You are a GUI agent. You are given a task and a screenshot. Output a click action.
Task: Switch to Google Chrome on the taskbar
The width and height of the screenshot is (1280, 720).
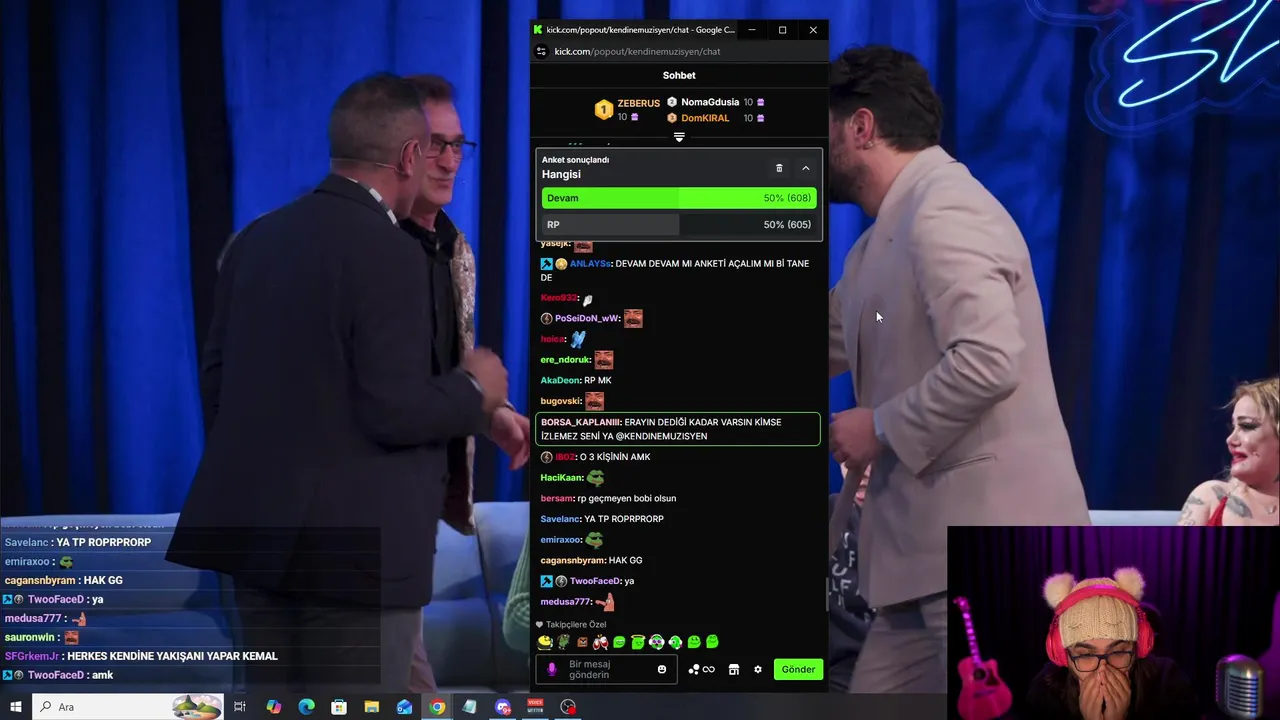(x=437, y=707)
